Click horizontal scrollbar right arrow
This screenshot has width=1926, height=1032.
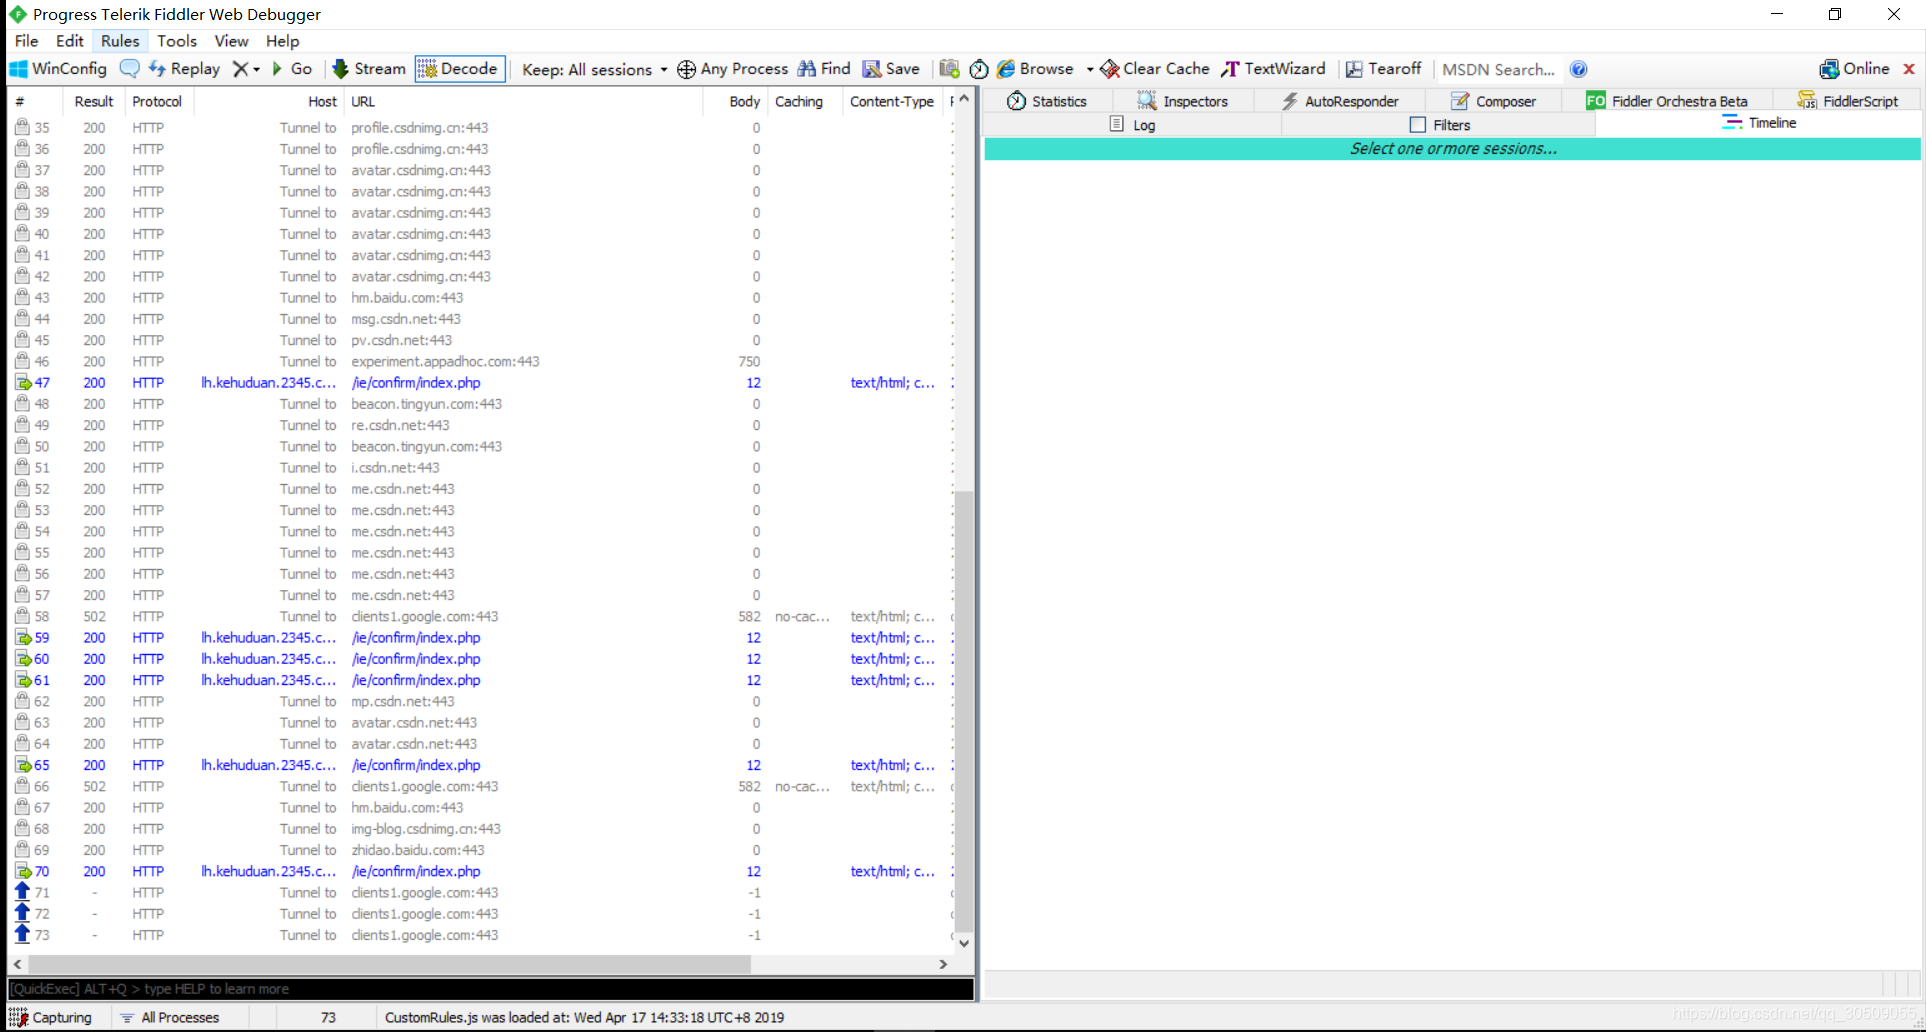pyautogui.click(x=943, y=964)
